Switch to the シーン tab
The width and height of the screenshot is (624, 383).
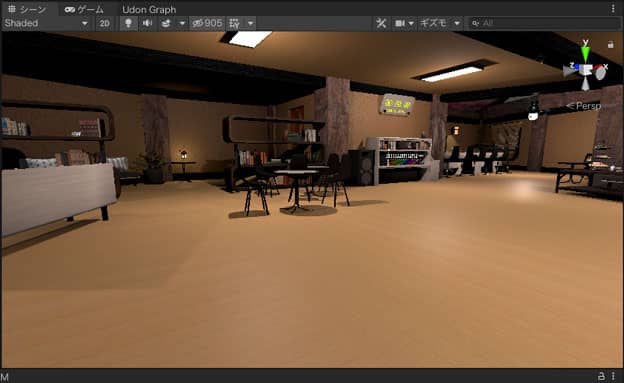point(27,9)
